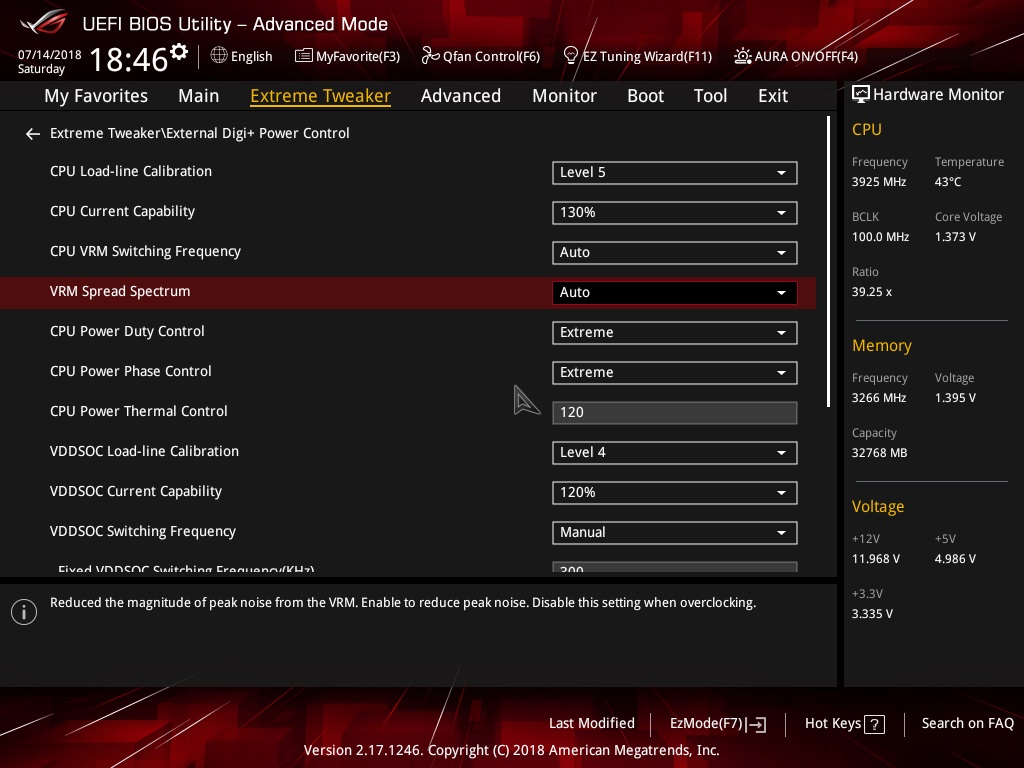The image size is (1024, 768).
Task: Select CPU Load-line Calibration label
Action: (131, 172)
